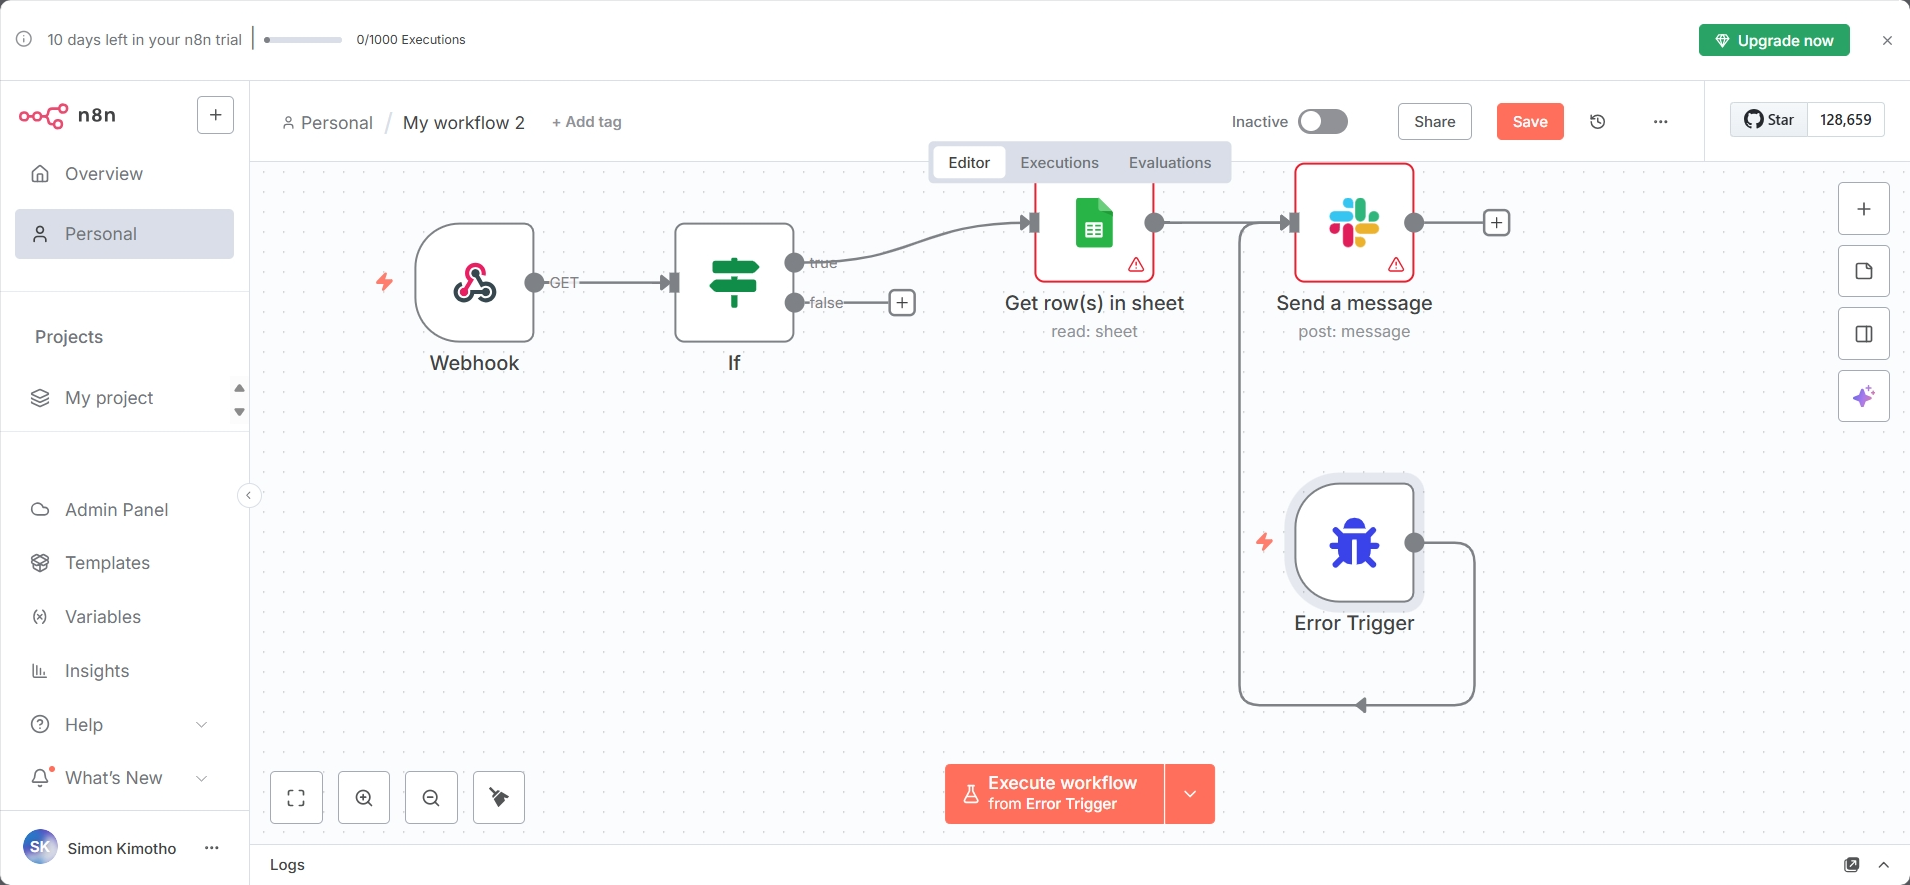The width and height of the screenshot is (1910, 885).
Task: Open the Webhook node
Action: click(475, 283)
